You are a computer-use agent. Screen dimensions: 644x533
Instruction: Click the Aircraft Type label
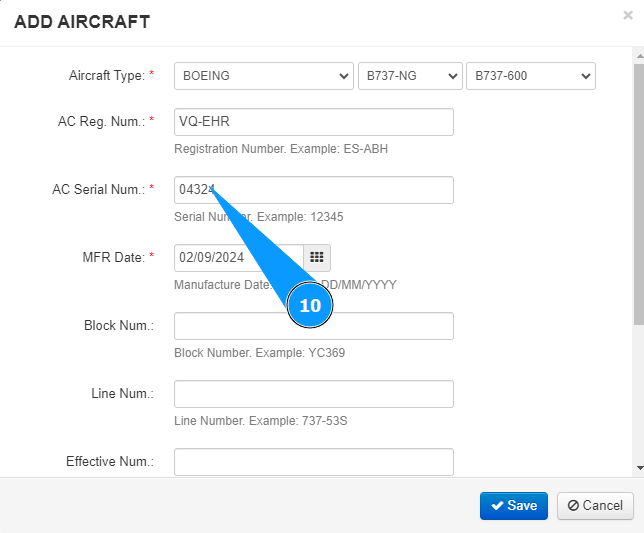coord(107,76)
